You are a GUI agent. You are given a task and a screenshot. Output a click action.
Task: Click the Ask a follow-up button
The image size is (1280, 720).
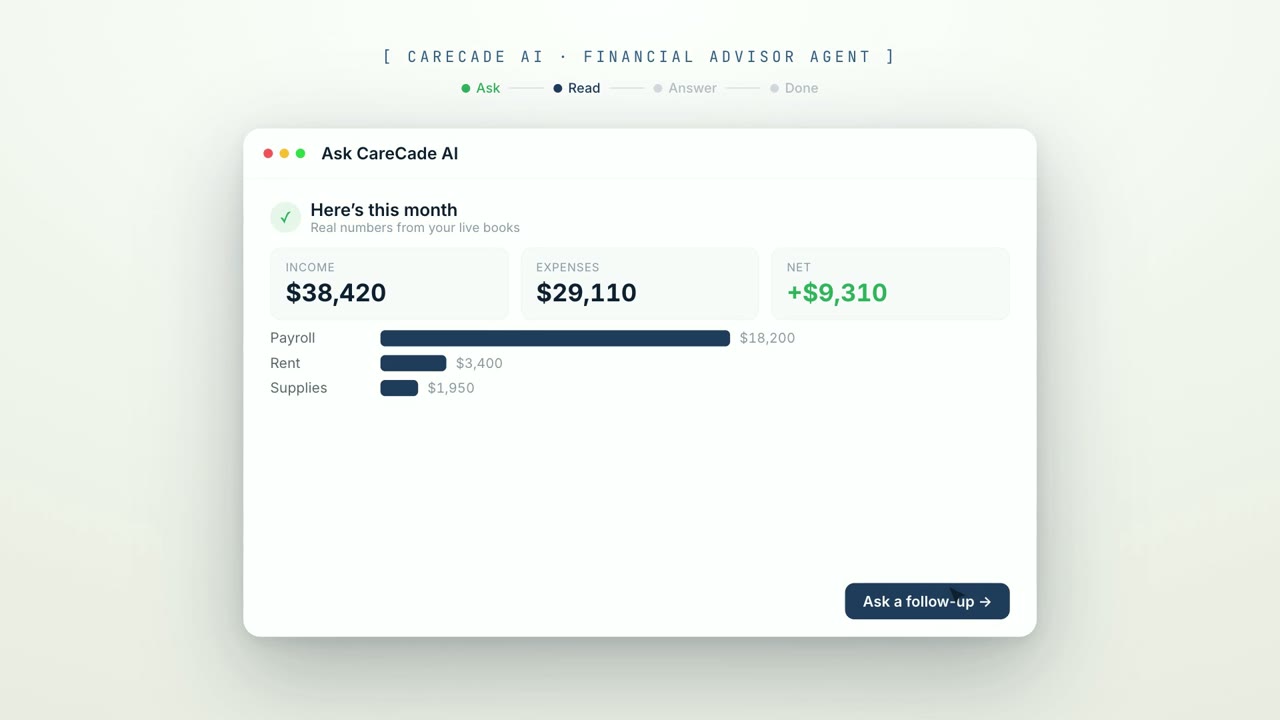coord(927,601)
